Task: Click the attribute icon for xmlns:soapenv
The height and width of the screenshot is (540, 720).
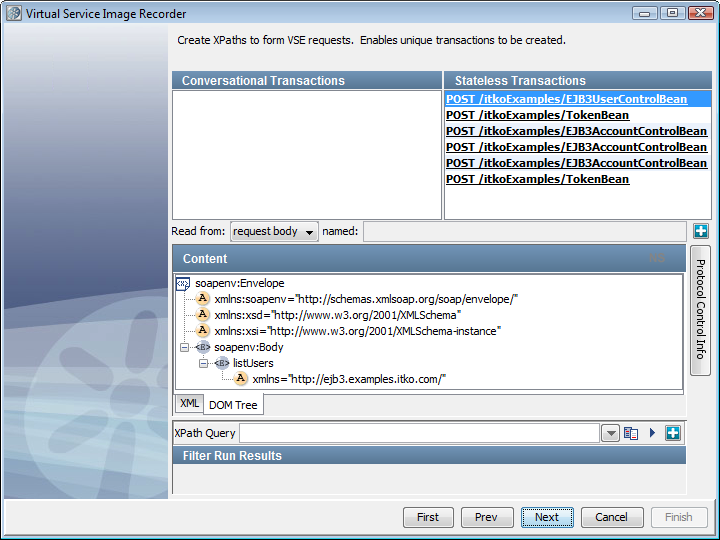Action: pos(202,299)
